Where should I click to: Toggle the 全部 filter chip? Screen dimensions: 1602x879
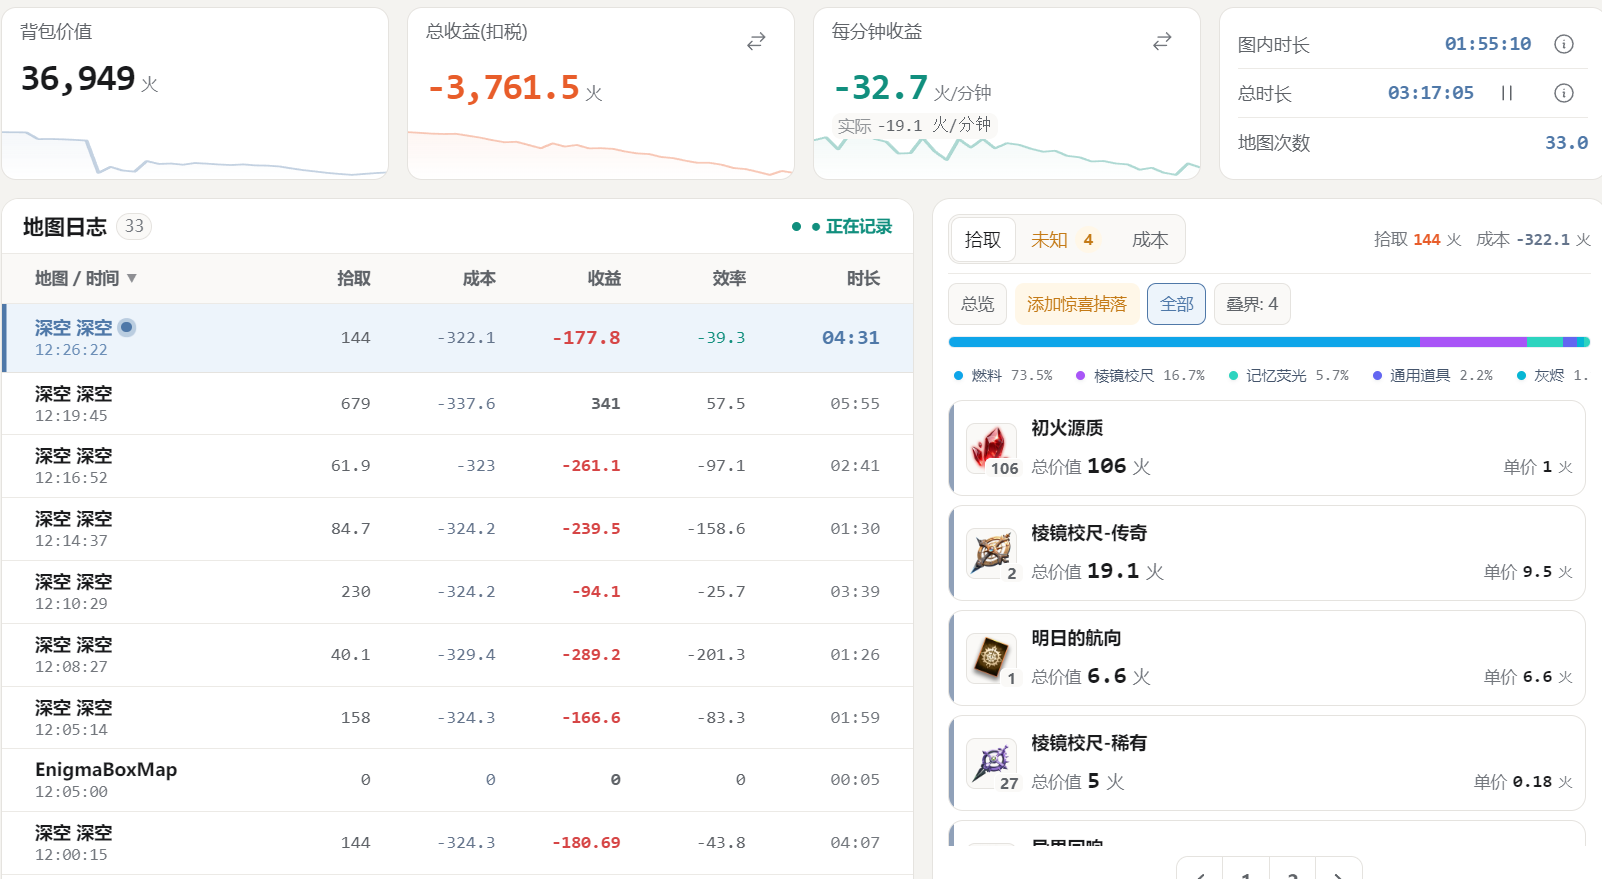tap(1177, 304)
